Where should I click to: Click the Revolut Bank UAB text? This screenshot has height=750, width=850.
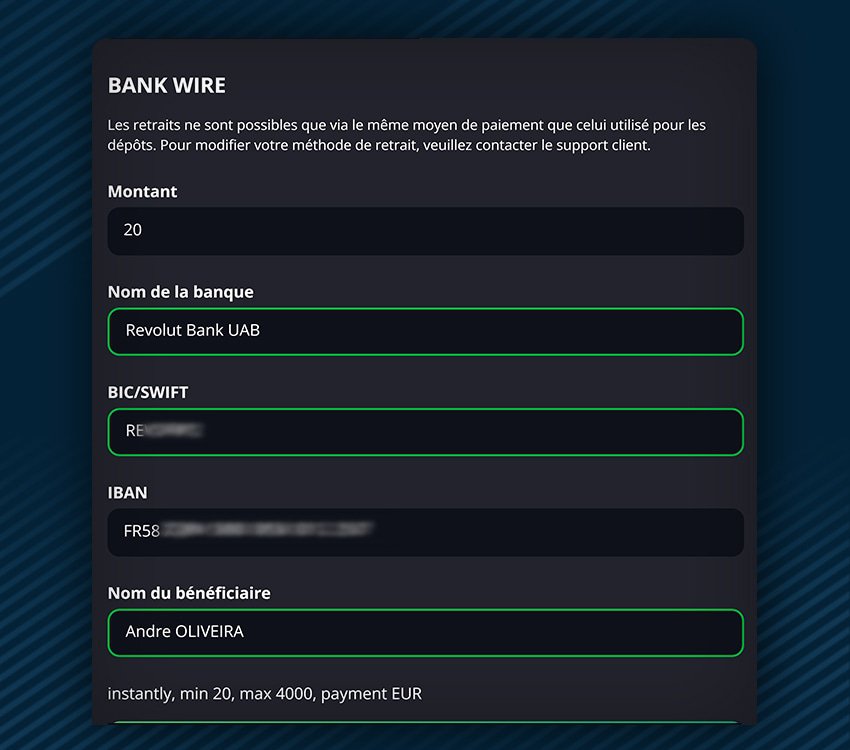[x=192, y=330]
